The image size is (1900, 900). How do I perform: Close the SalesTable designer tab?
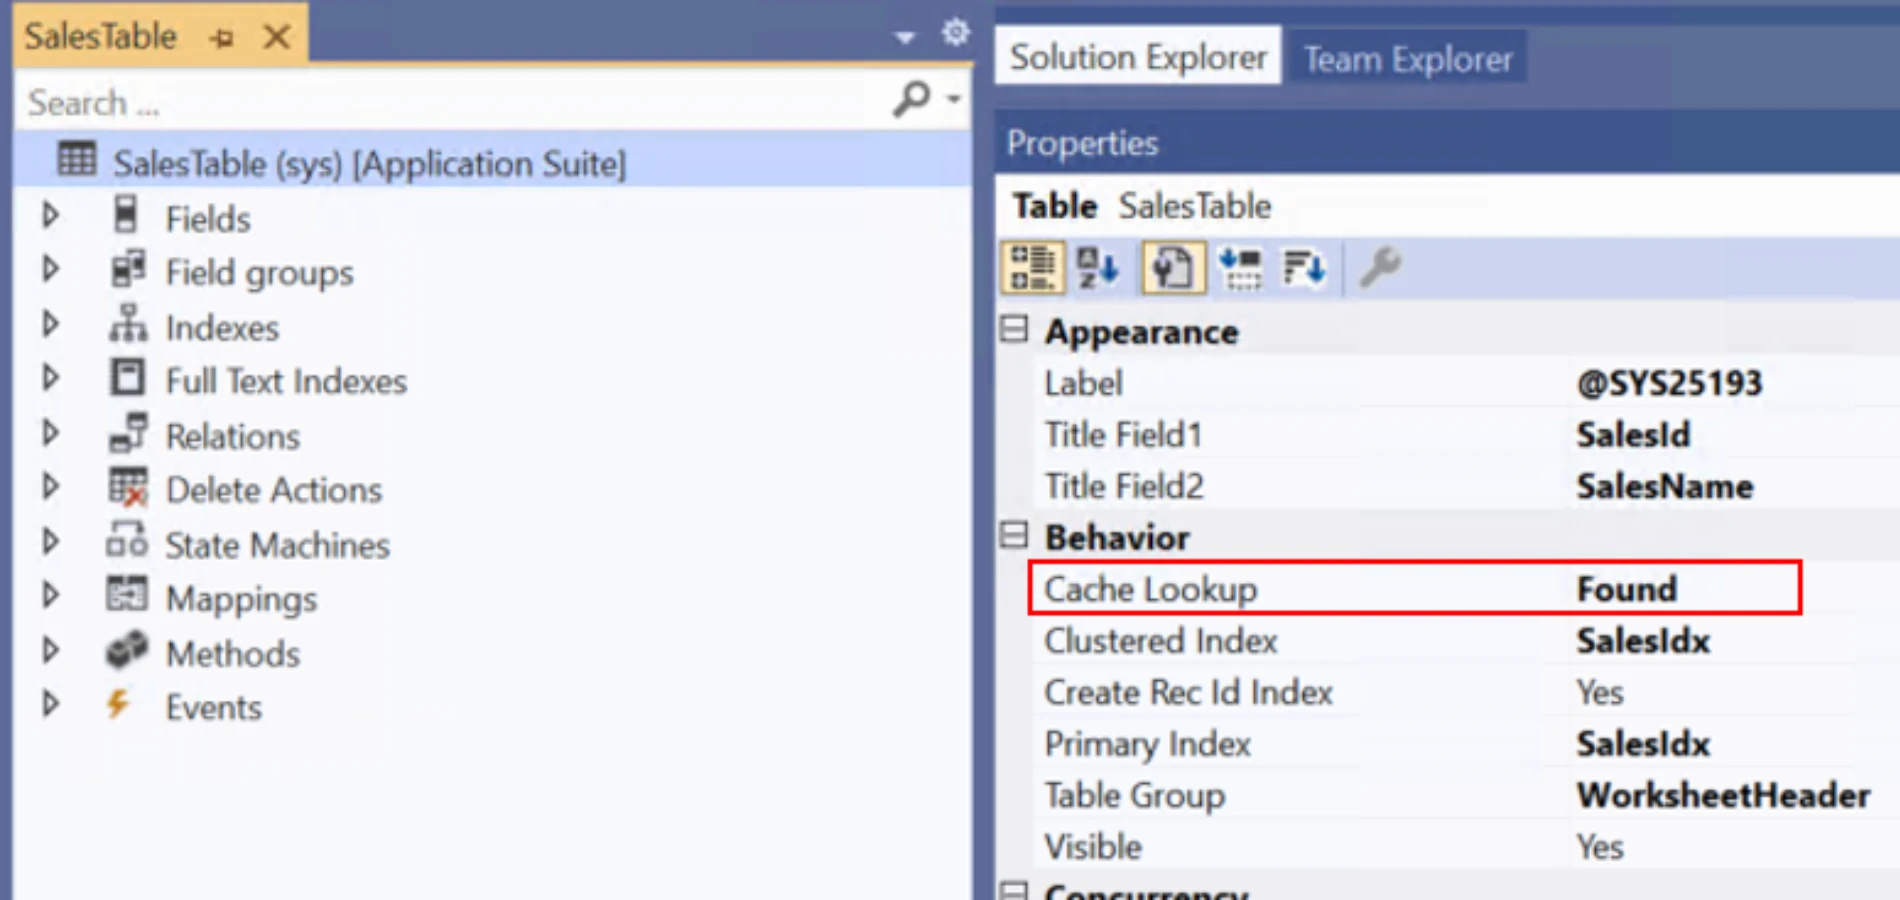click(276, 37)
